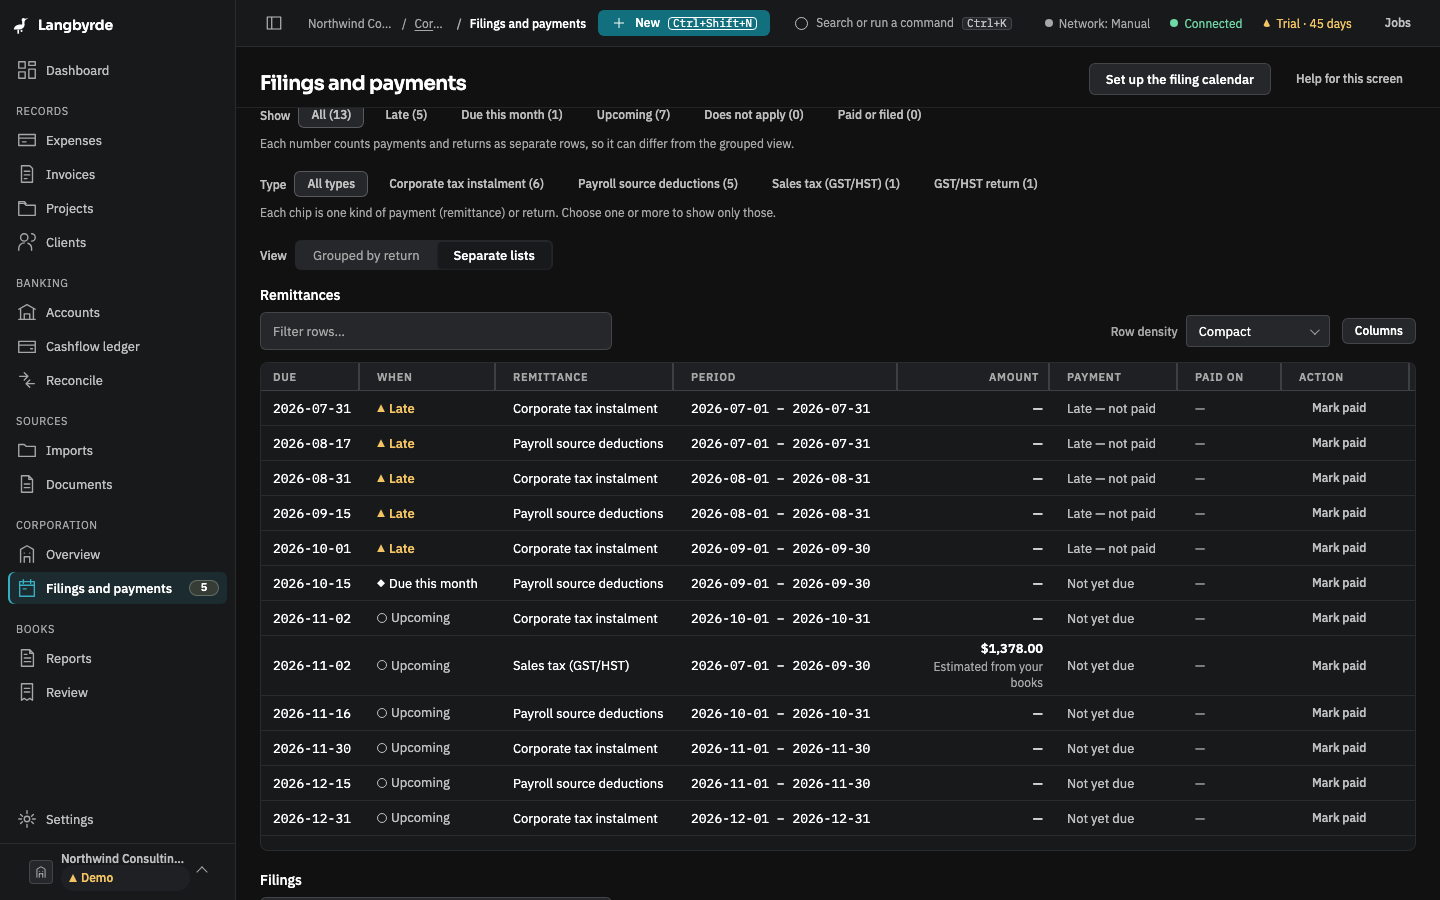Open Help for this screen
Viewport: 1440px width, 900px height.
pos(1349,79)
